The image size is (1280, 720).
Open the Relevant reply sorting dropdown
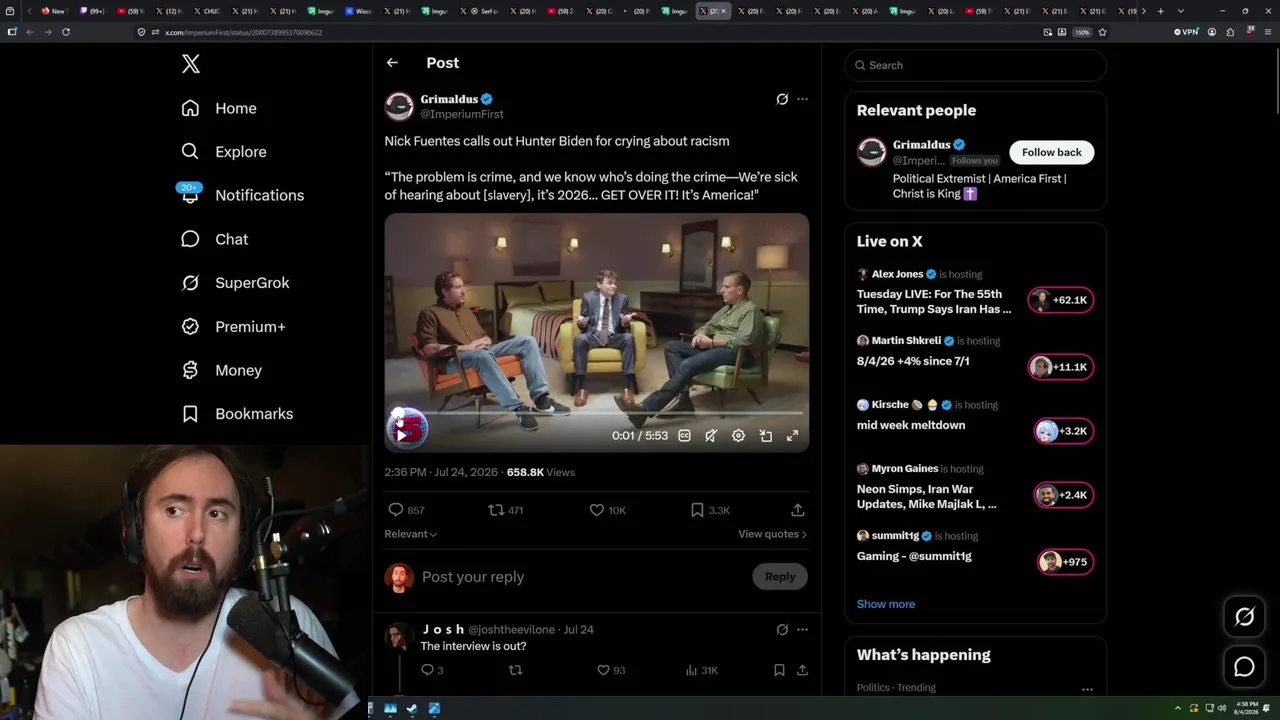(x=411, y=534)
